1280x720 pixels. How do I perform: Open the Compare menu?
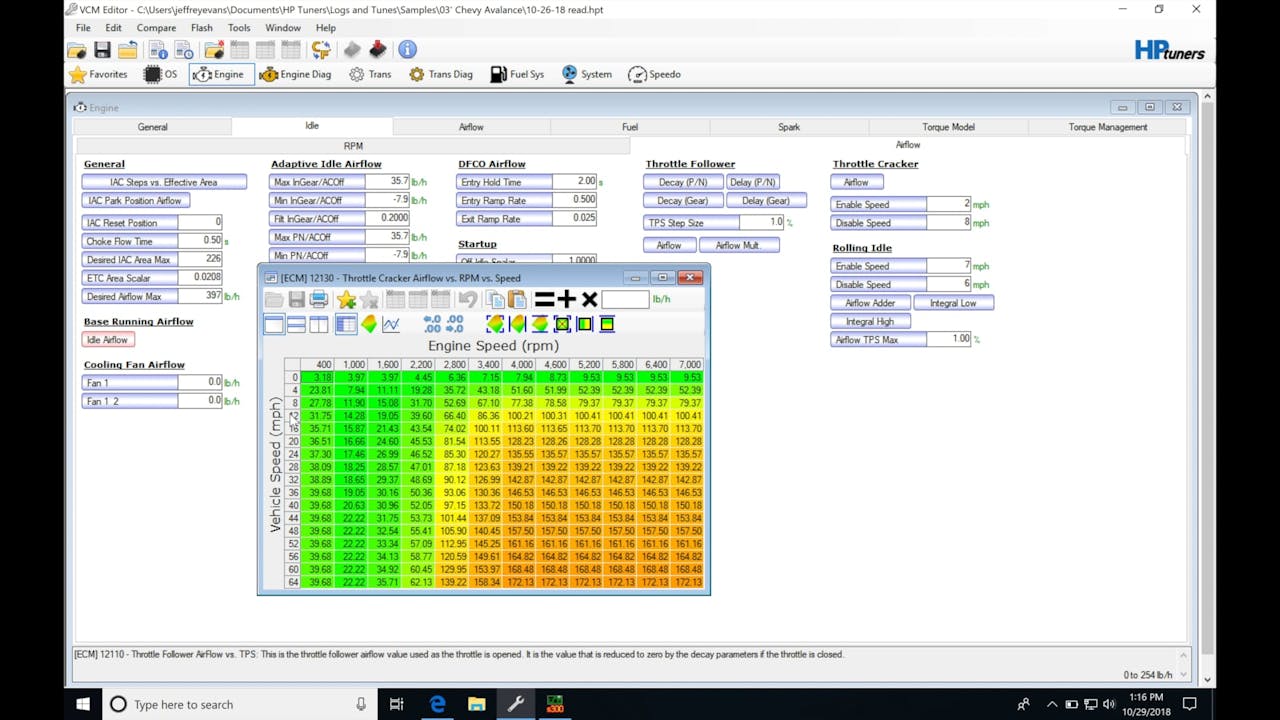(x=156, y=28)
